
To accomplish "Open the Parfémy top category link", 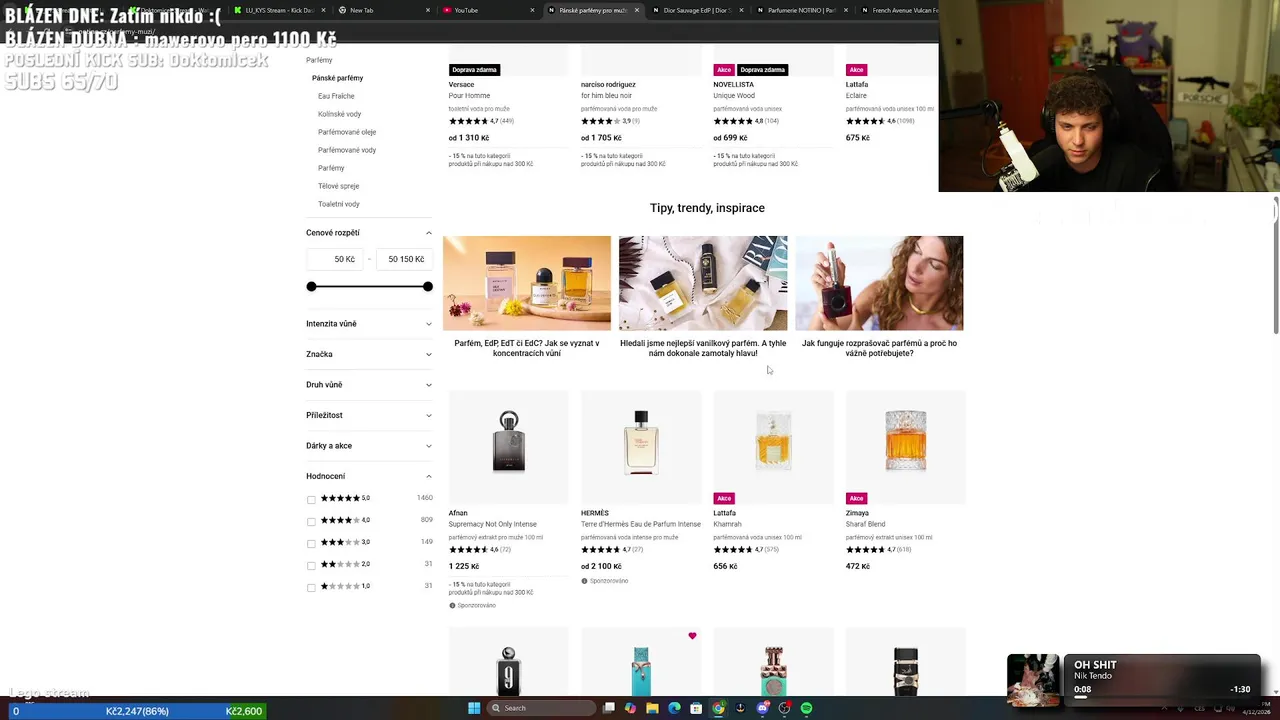I will (x=319, y=60).
